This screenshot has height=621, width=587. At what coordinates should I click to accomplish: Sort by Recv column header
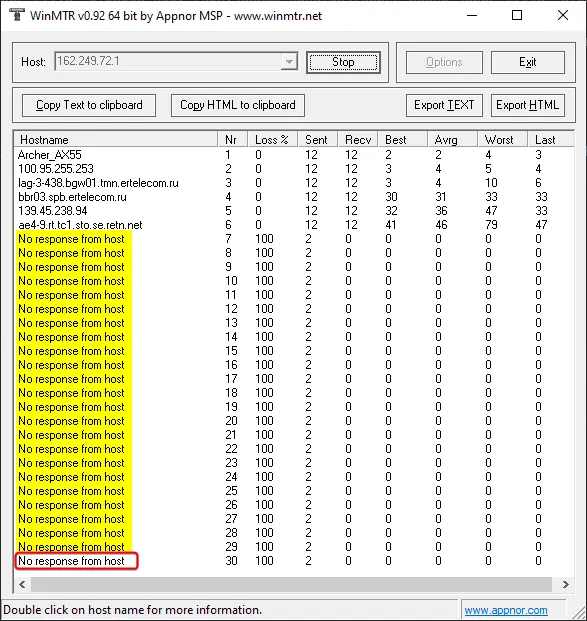click(358, 140)
